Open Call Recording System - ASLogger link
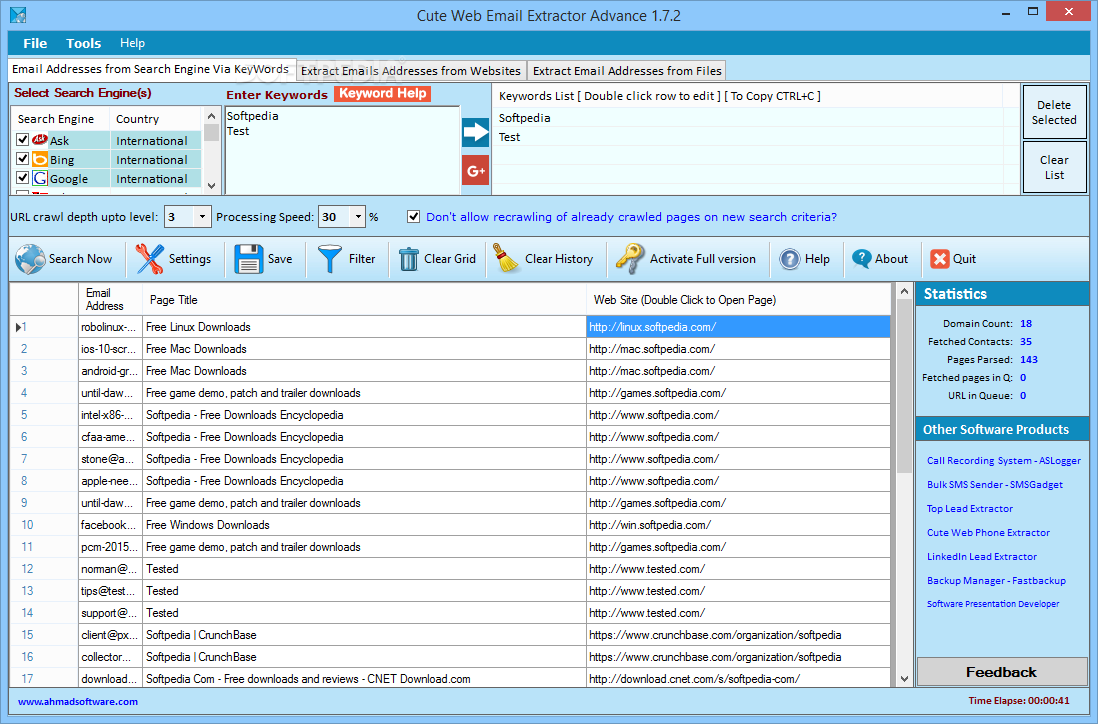Screen dimensions: 1098x724 point(1003,461)
